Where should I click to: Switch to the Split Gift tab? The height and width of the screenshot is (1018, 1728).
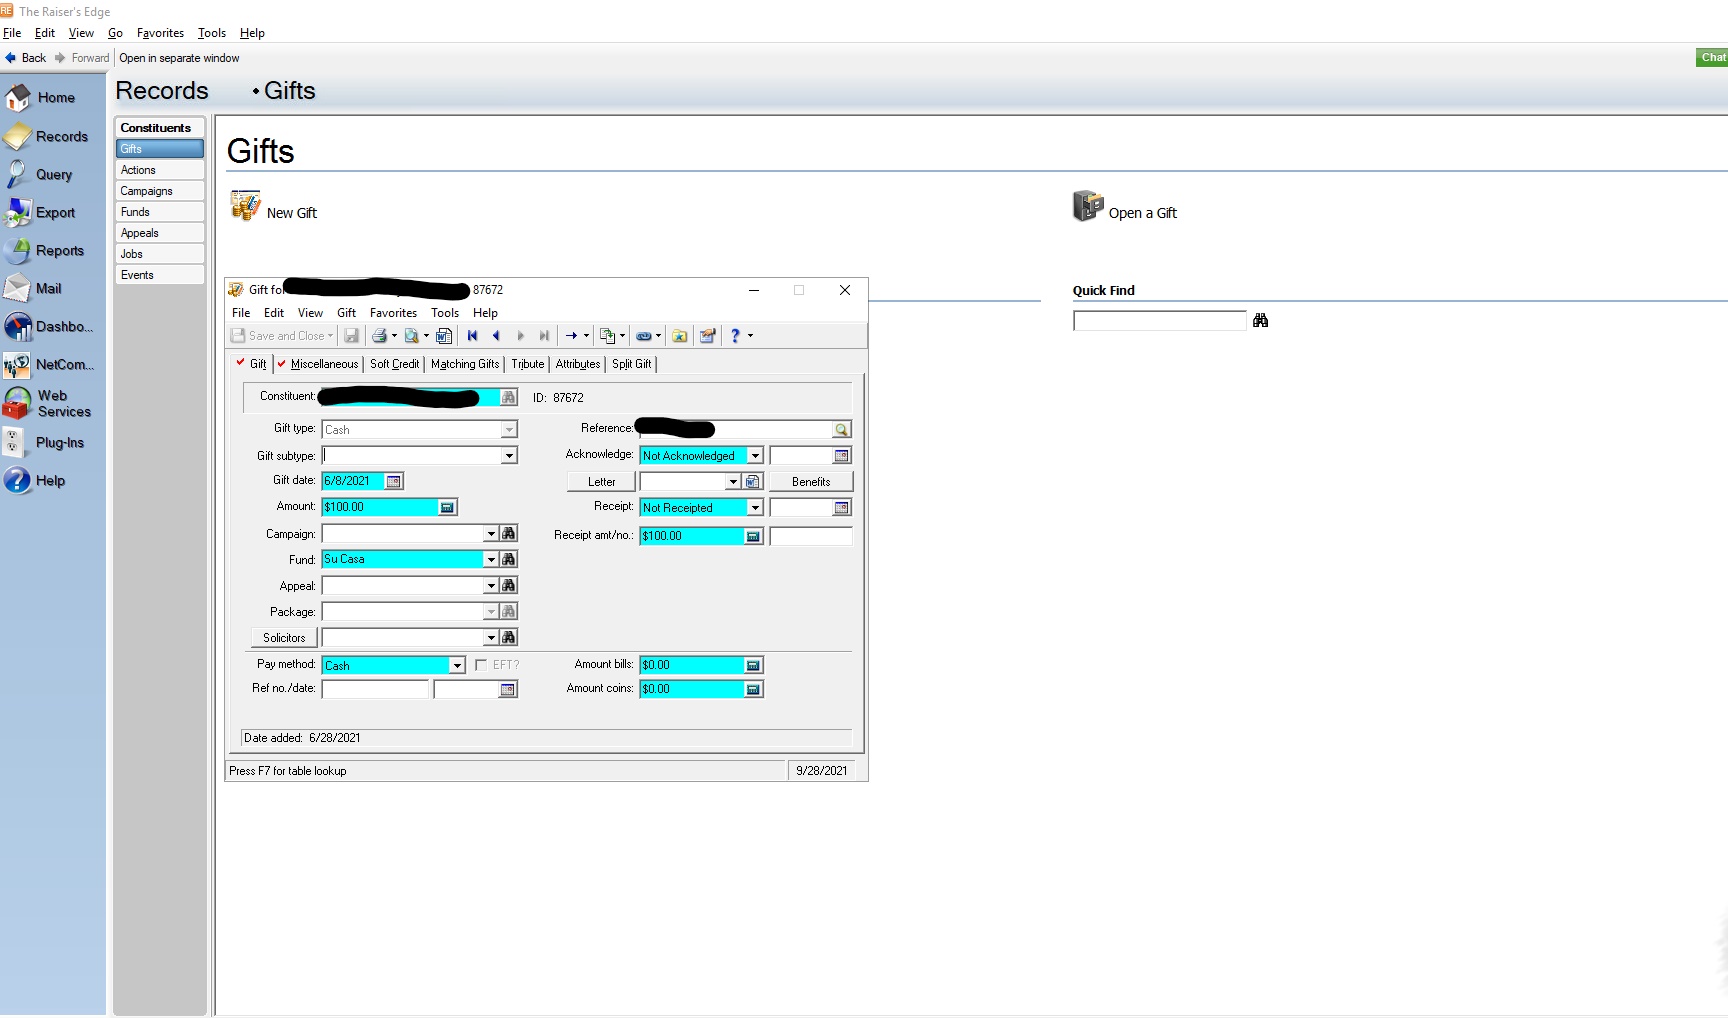pos(632,364)
